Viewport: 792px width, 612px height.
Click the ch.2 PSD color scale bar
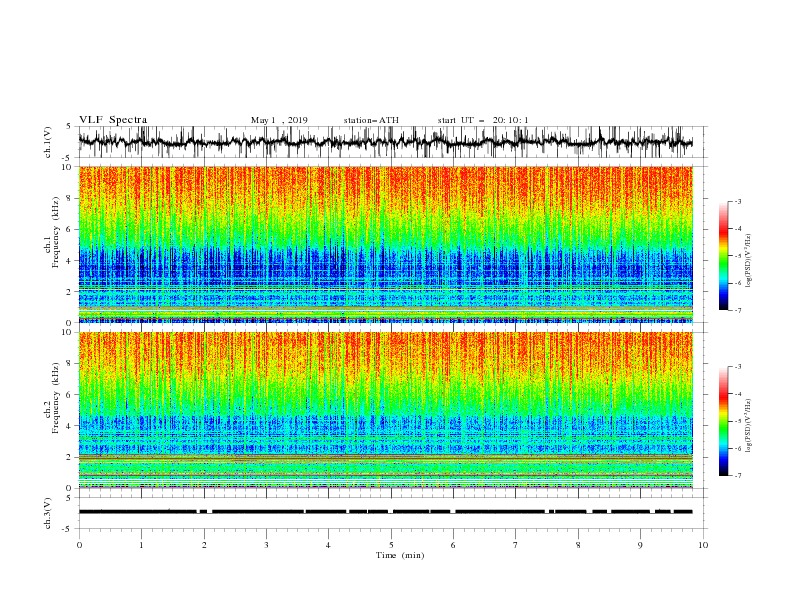724,421
